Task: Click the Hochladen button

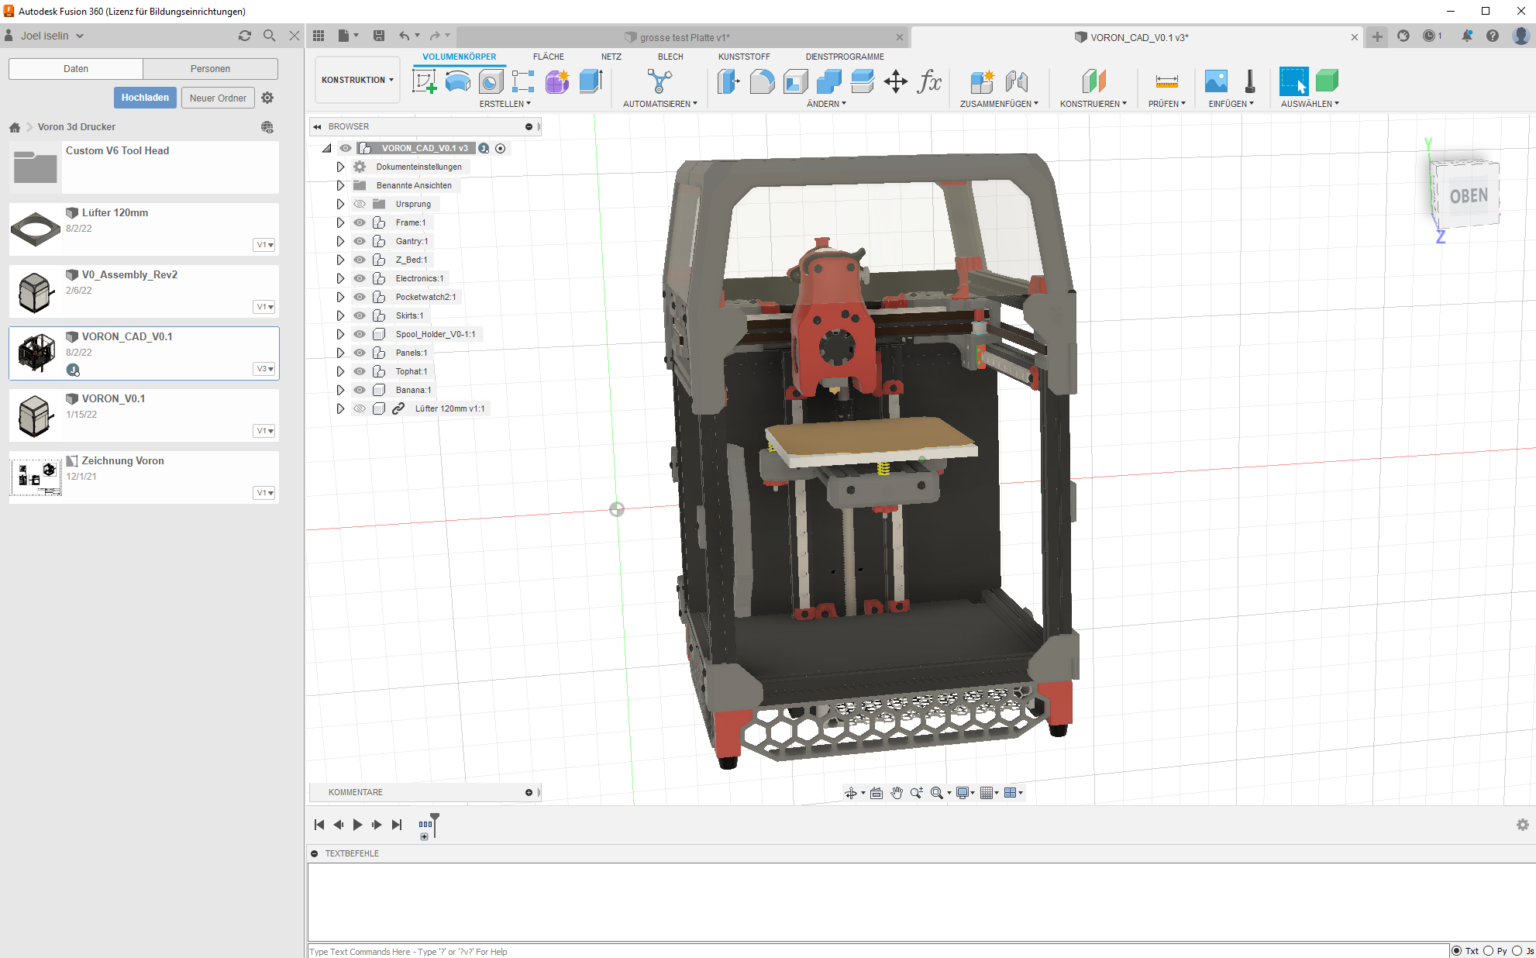Action: point(144,97)
